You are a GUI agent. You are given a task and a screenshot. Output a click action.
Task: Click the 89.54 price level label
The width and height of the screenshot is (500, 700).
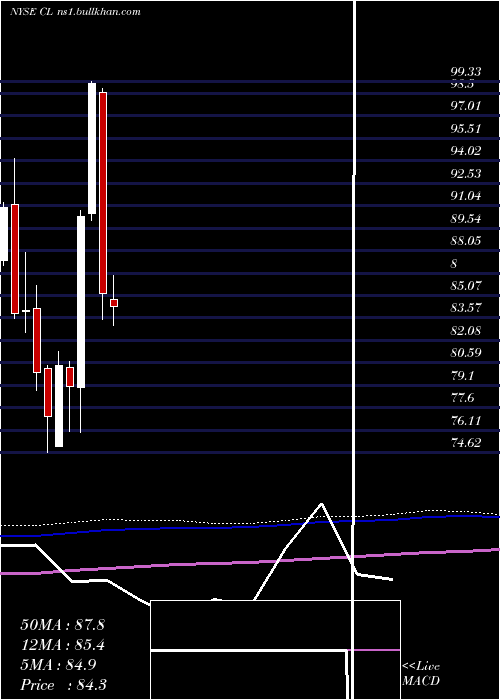point(466,218)
